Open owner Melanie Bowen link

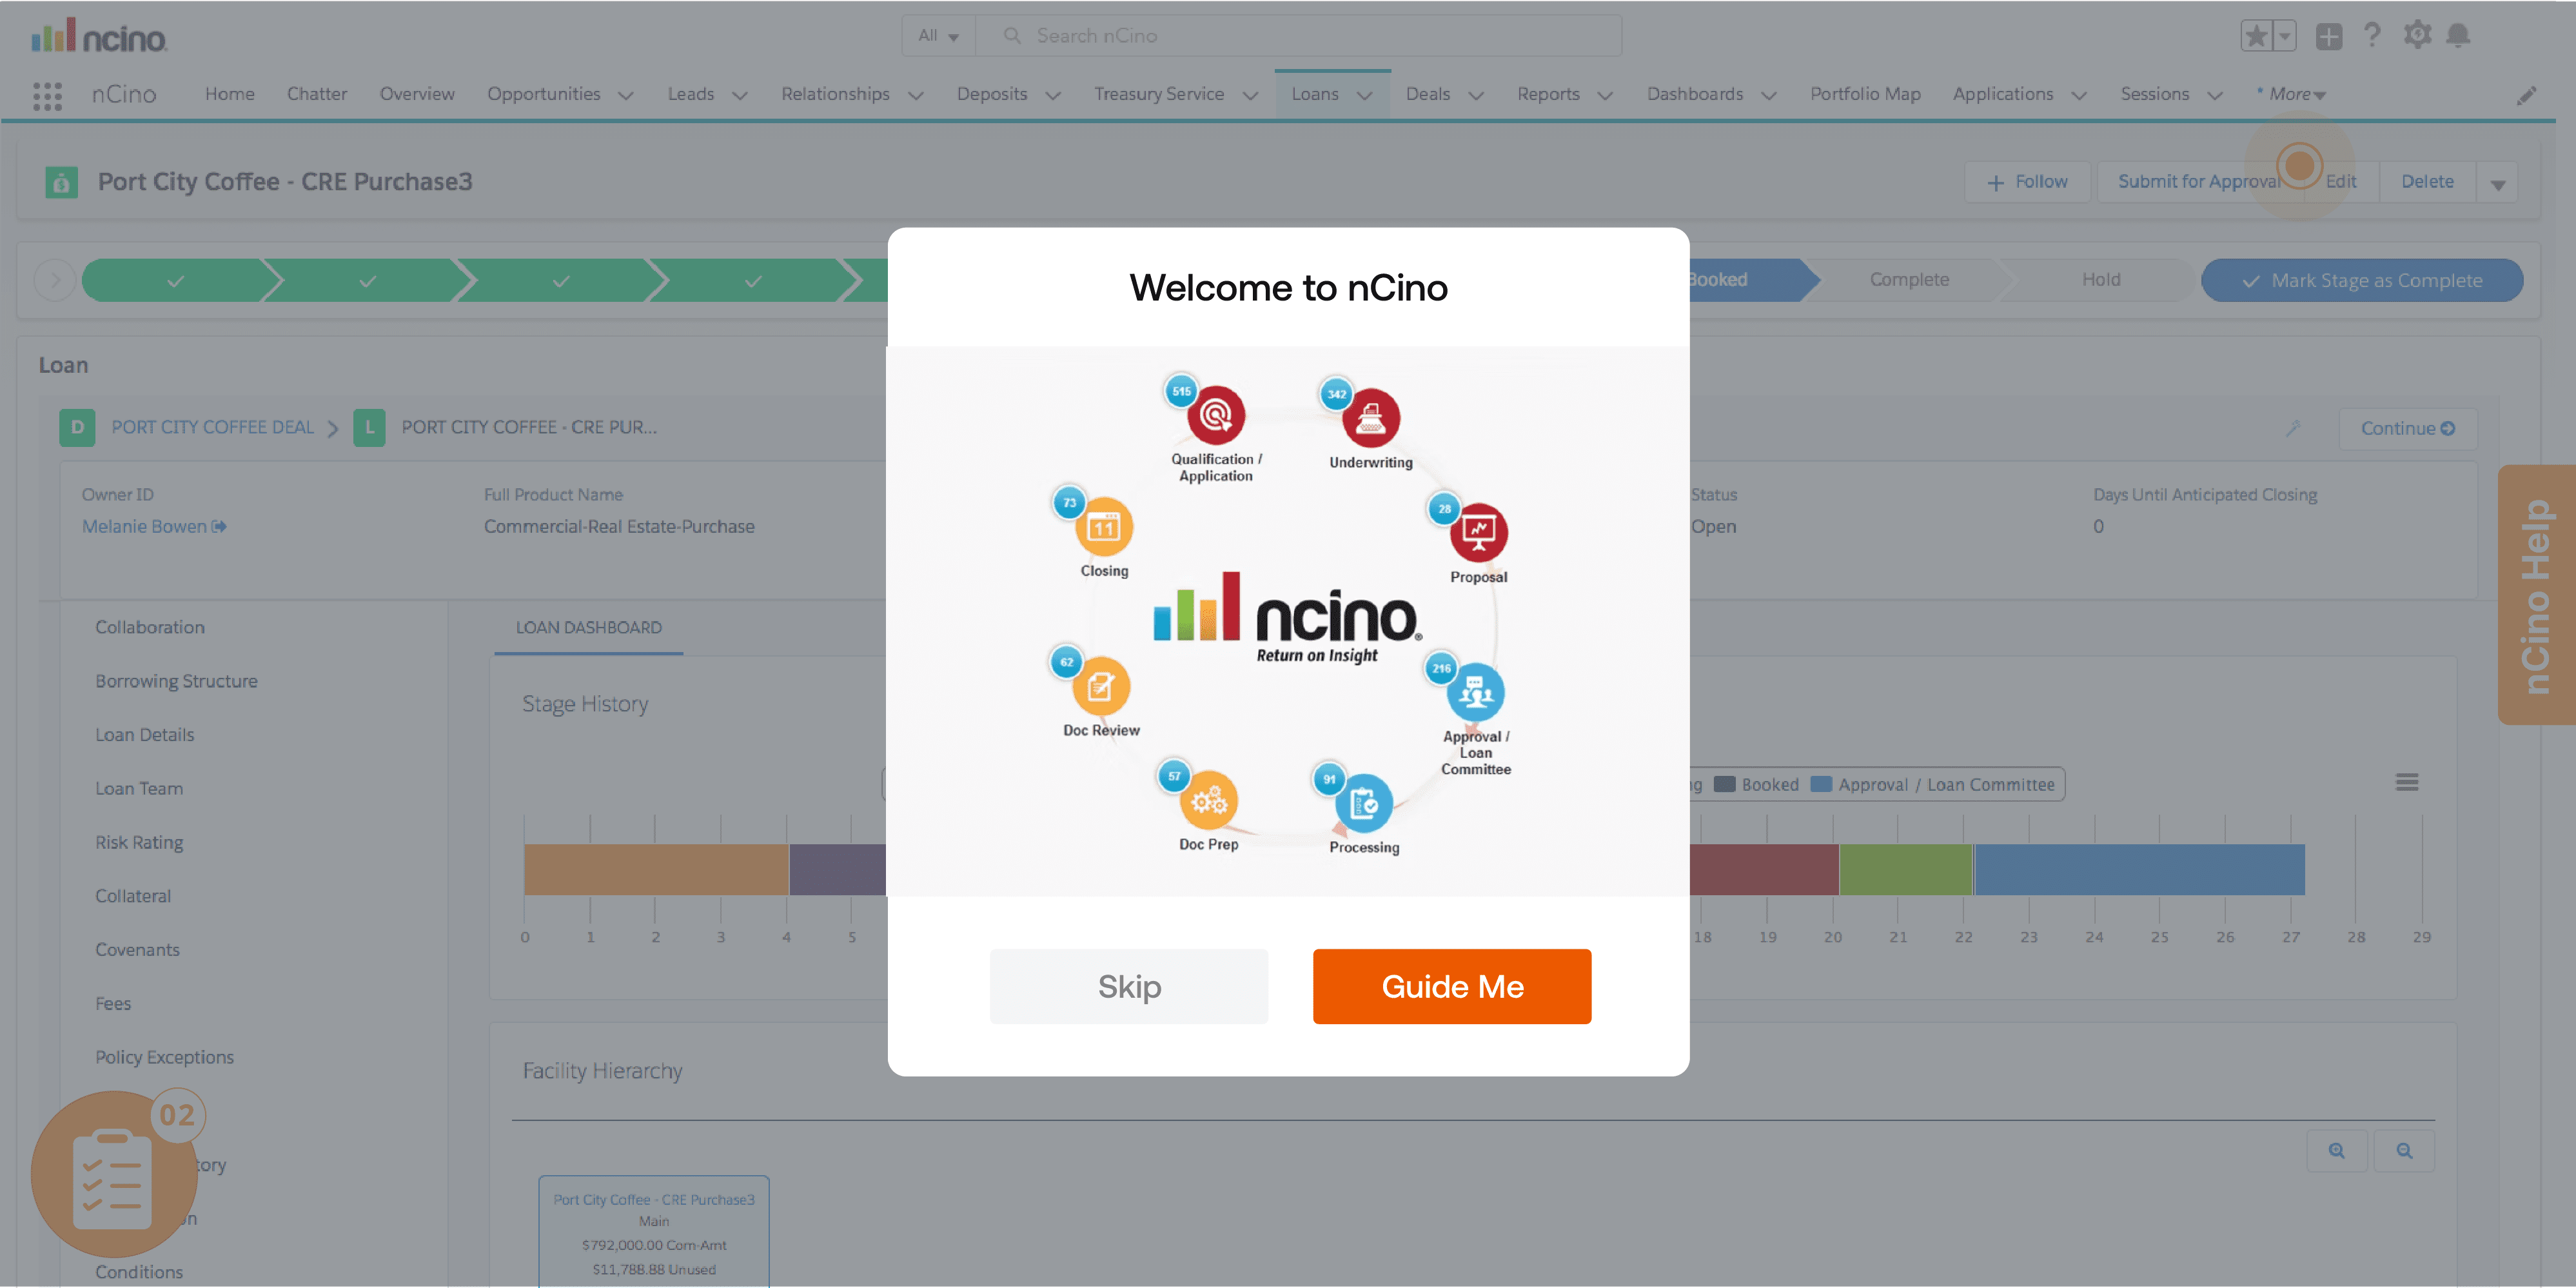[154, 527]
